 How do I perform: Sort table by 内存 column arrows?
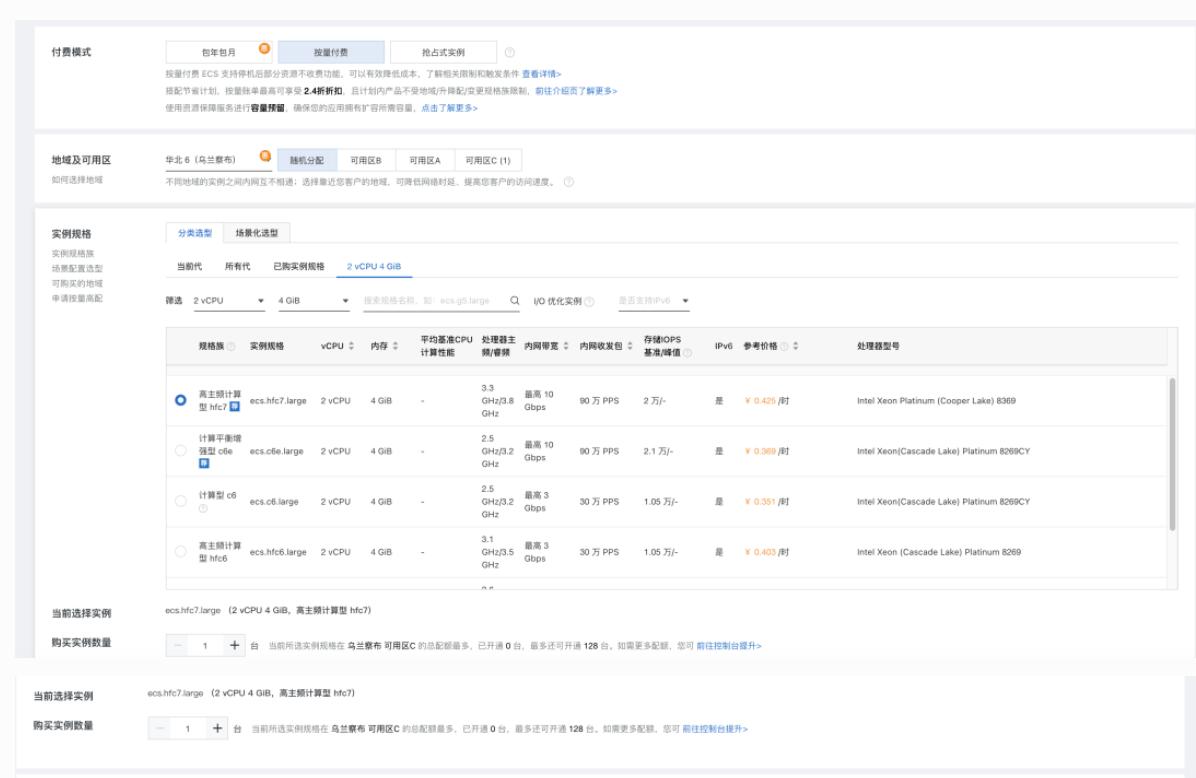click(x=395, y=346)
